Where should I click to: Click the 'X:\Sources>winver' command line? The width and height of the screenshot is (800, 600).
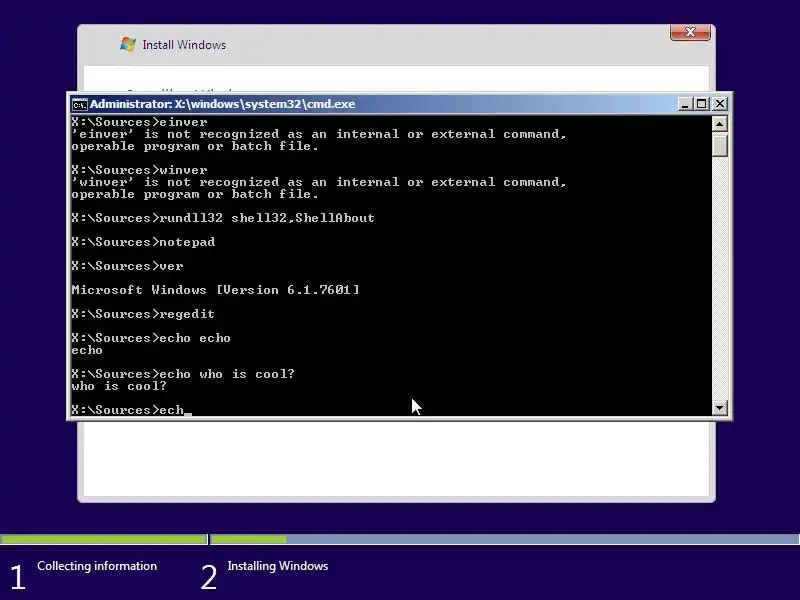point(139,170)
